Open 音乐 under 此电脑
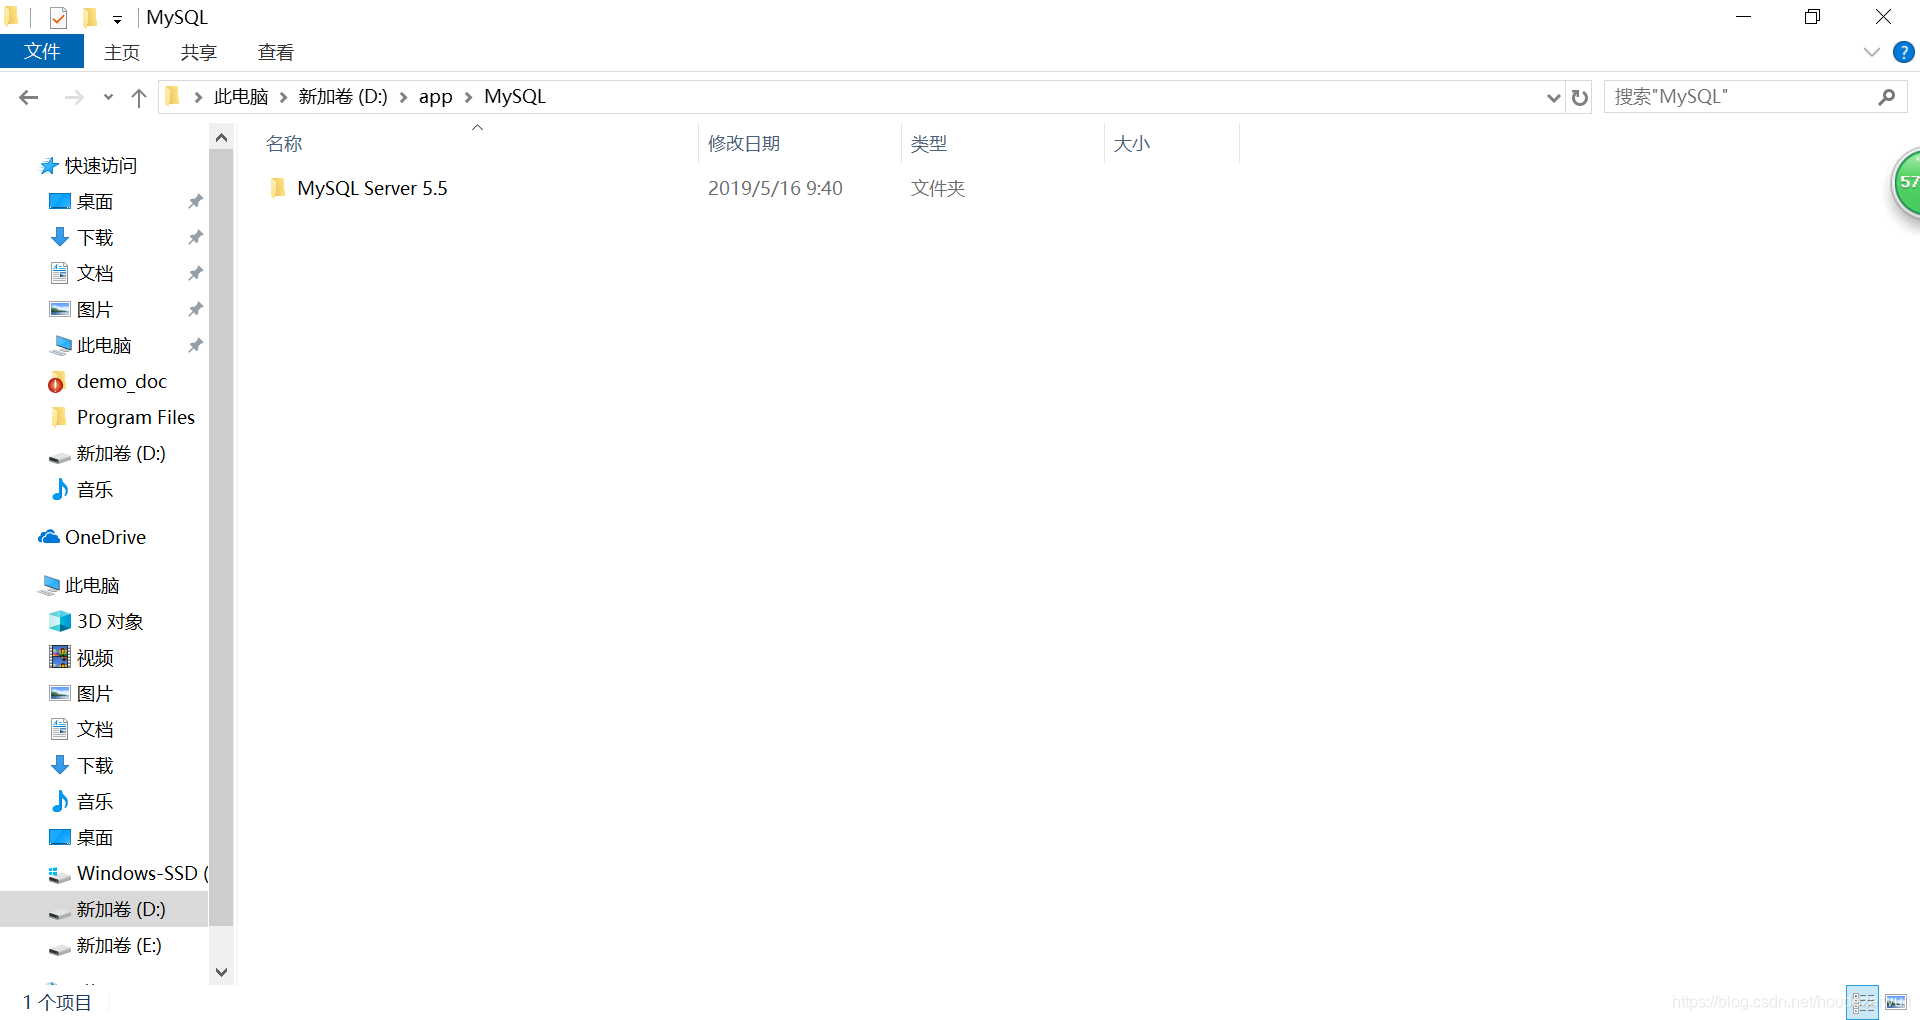 tap(95, 802)
